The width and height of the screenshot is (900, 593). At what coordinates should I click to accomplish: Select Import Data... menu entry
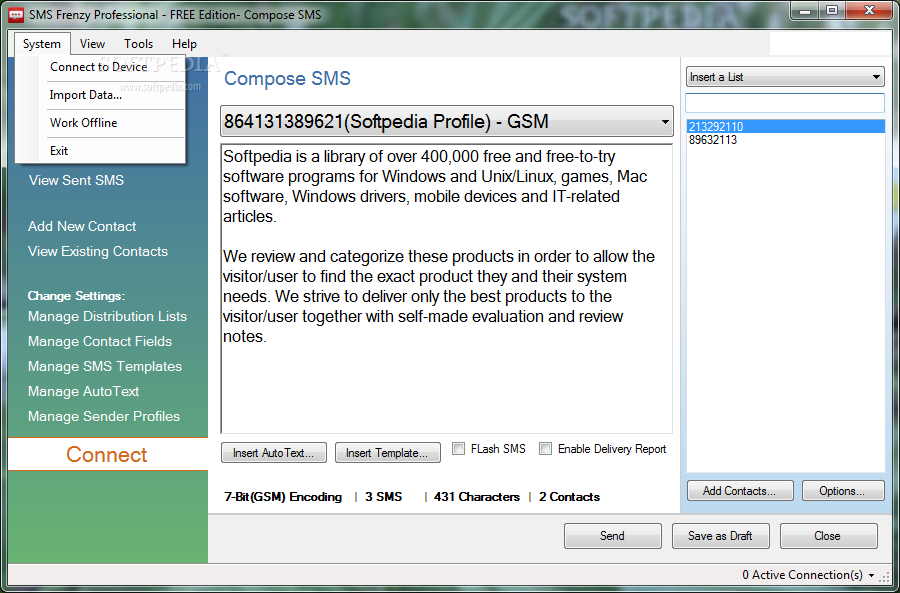click(x=86, y=95)
